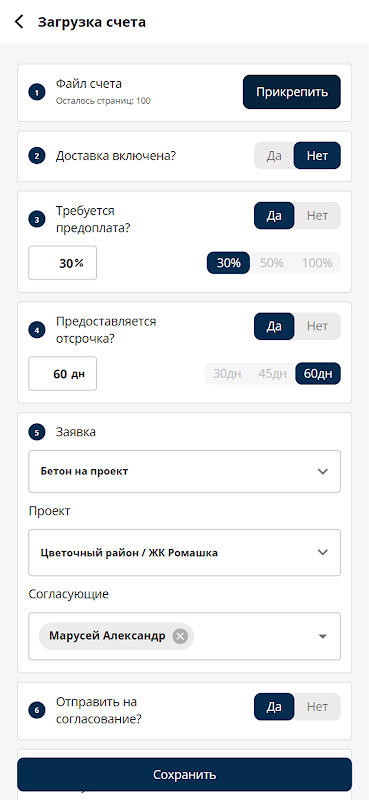Click step 6 number badge icon
This screenshot has width=369, height=800.
37,710
